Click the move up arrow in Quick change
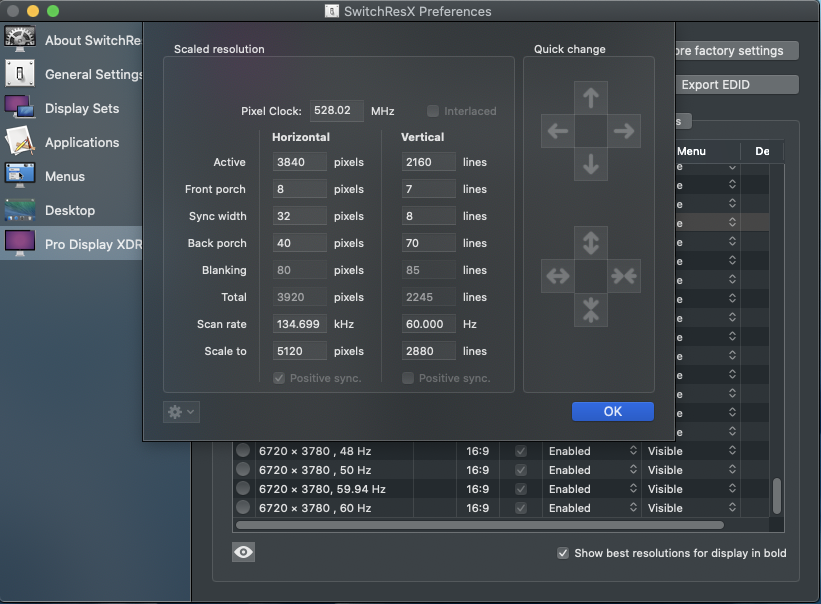Screen dimensions: 821x604 click(591, 98)
